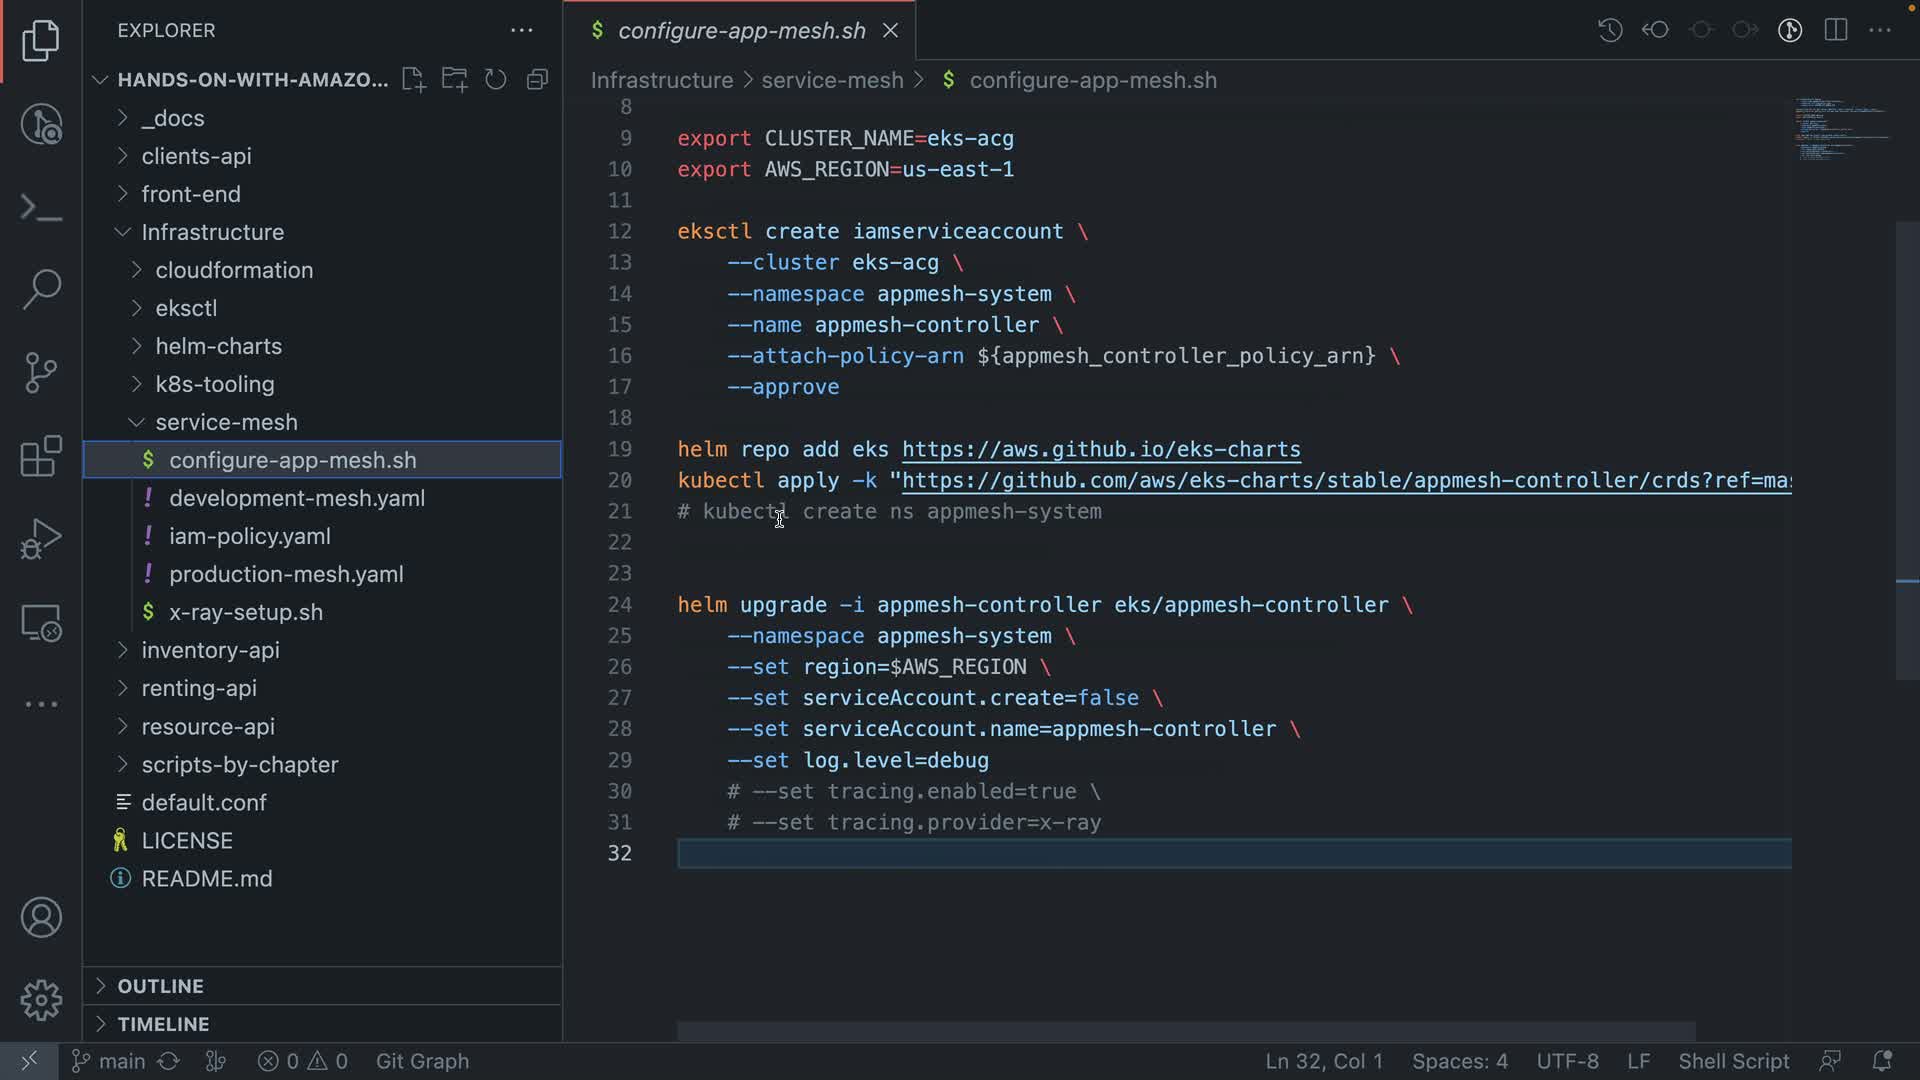1920x1080 pixels.
Task: Open the Extensions view
Action: coord(41,457)
